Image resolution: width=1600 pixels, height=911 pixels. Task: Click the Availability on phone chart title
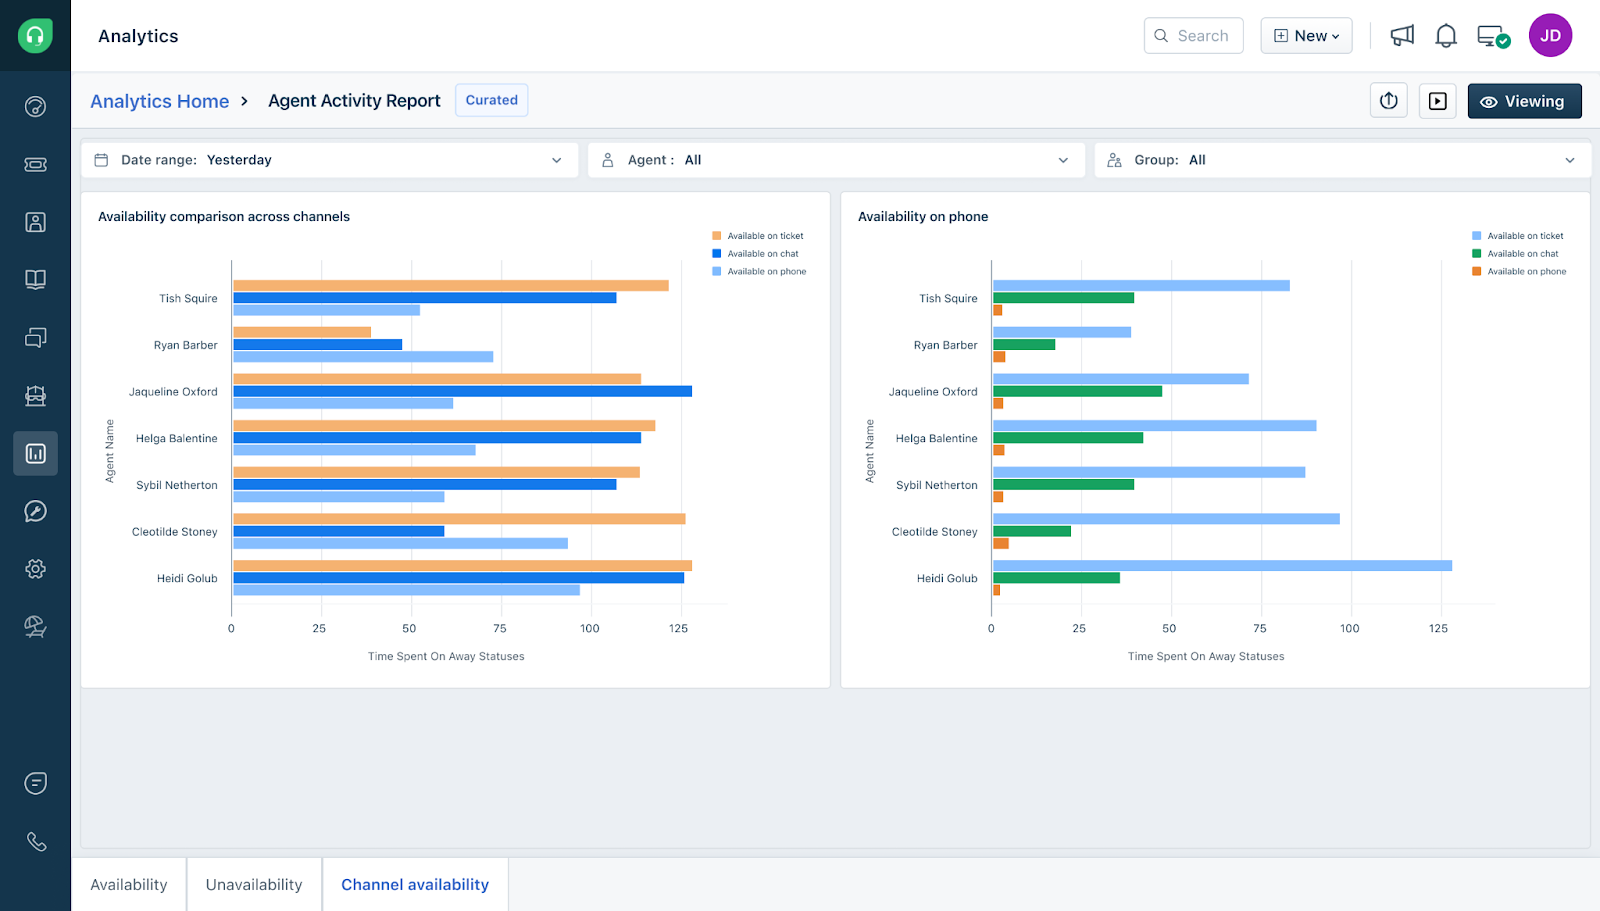(x=923, y=216)
